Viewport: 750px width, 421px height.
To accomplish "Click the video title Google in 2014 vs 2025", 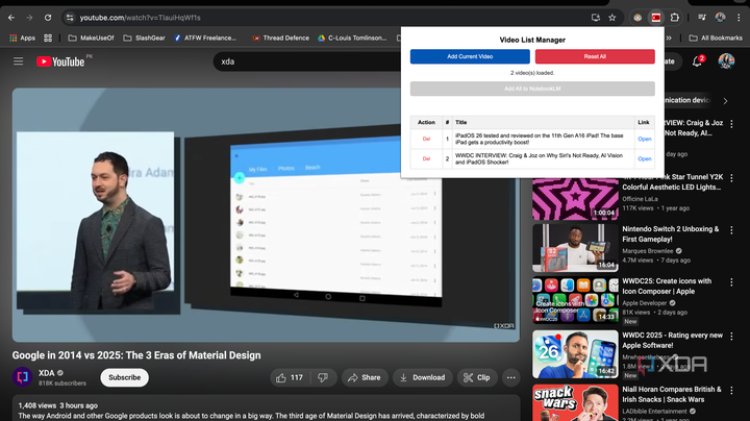I will tap(136, 355).
